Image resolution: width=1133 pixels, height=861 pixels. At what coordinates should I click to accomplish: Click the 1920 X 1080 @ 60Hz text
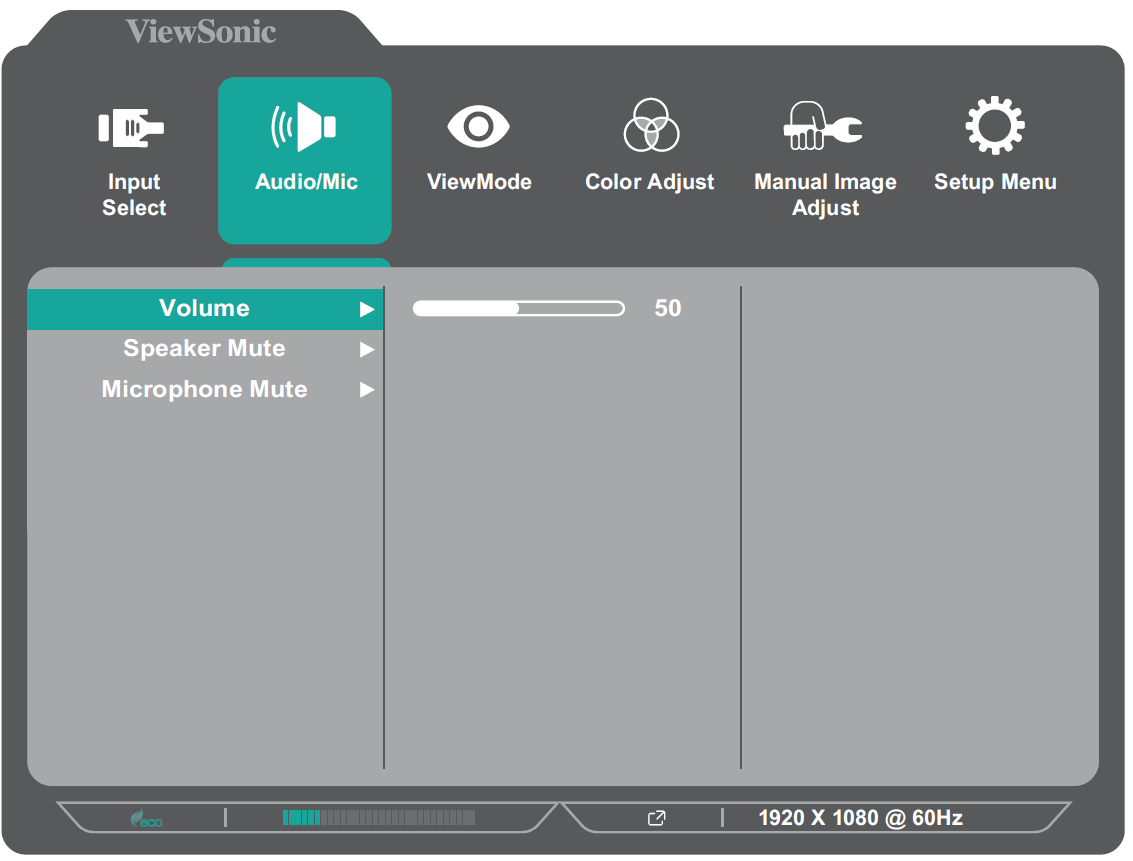(x=860, y=818)
